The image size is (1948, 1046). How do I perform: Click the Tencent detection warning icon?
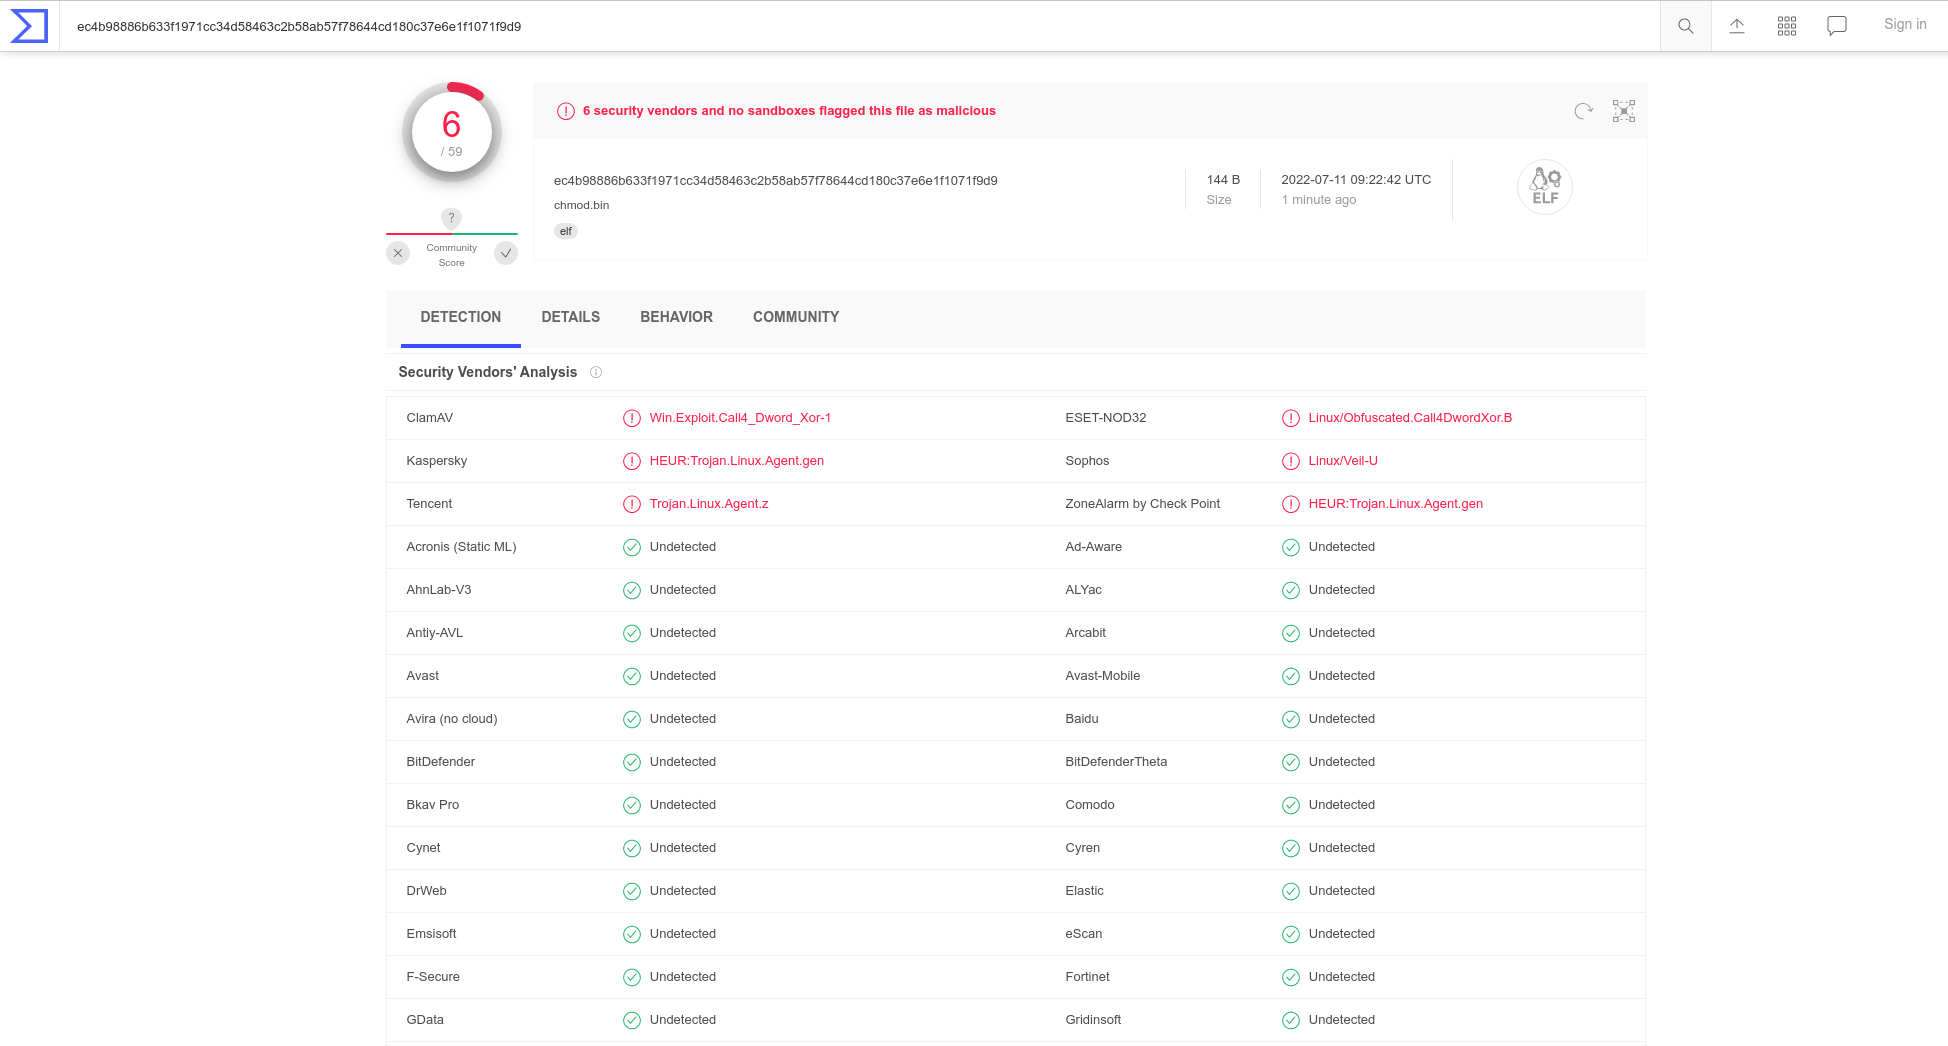[632, 504]
